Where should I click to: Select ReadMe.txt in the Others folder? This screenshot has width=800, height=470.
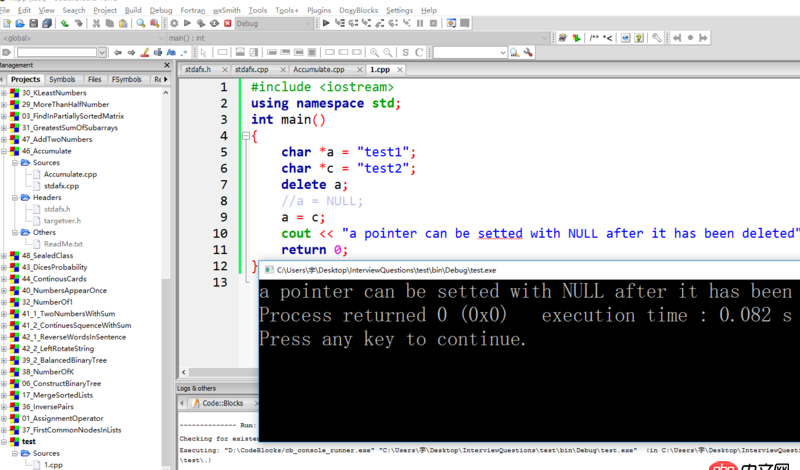point(63,244)
